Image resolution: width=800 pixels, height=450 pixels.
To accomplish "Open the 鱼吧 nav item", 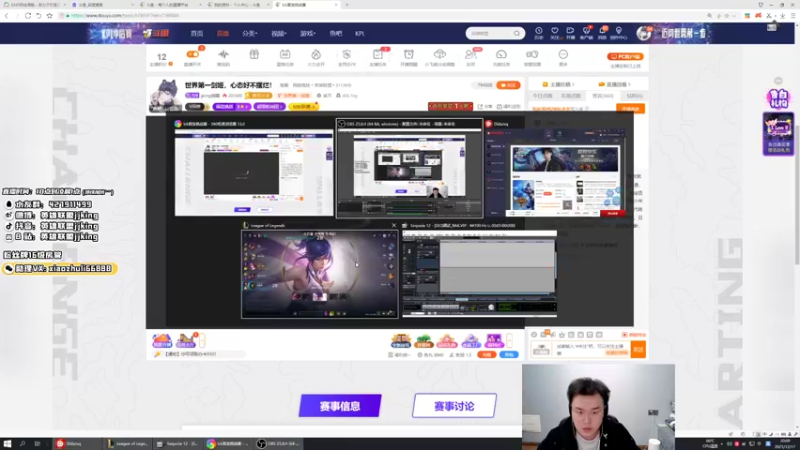I will point(335,33).
